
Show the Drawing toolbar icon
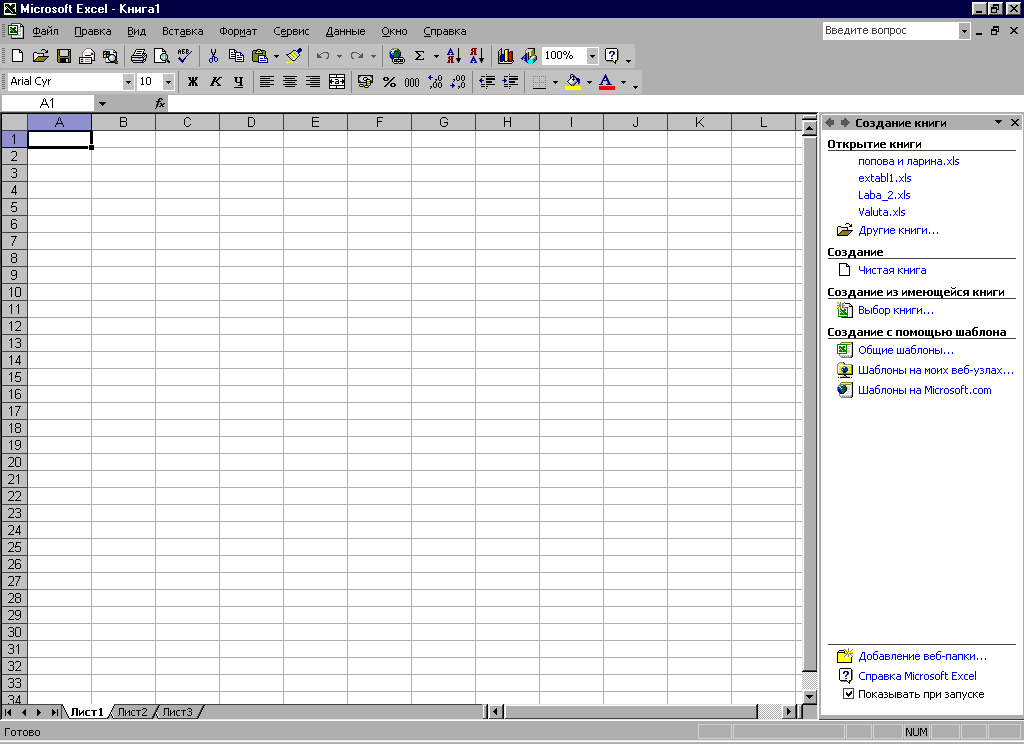point(529,56)
